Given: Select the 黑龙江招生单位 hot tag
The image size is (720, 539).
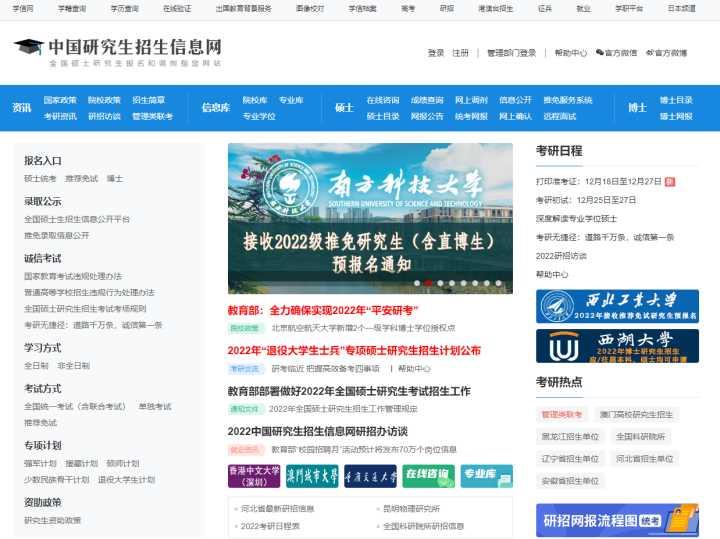Looking at the screenshot, I should 570,437.
